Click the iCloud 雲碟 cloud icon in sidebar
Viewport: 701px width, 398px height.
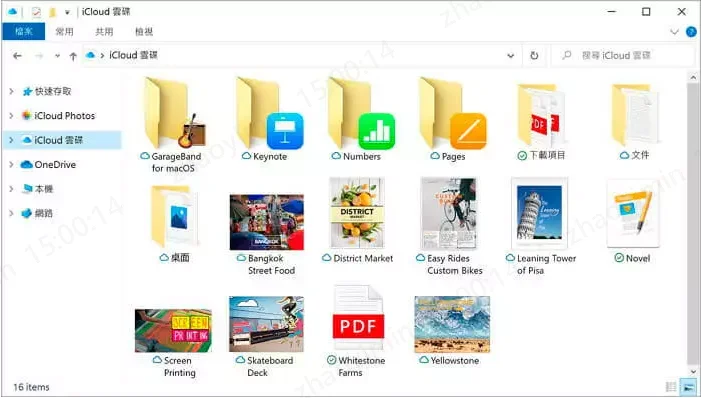point(27,140)
